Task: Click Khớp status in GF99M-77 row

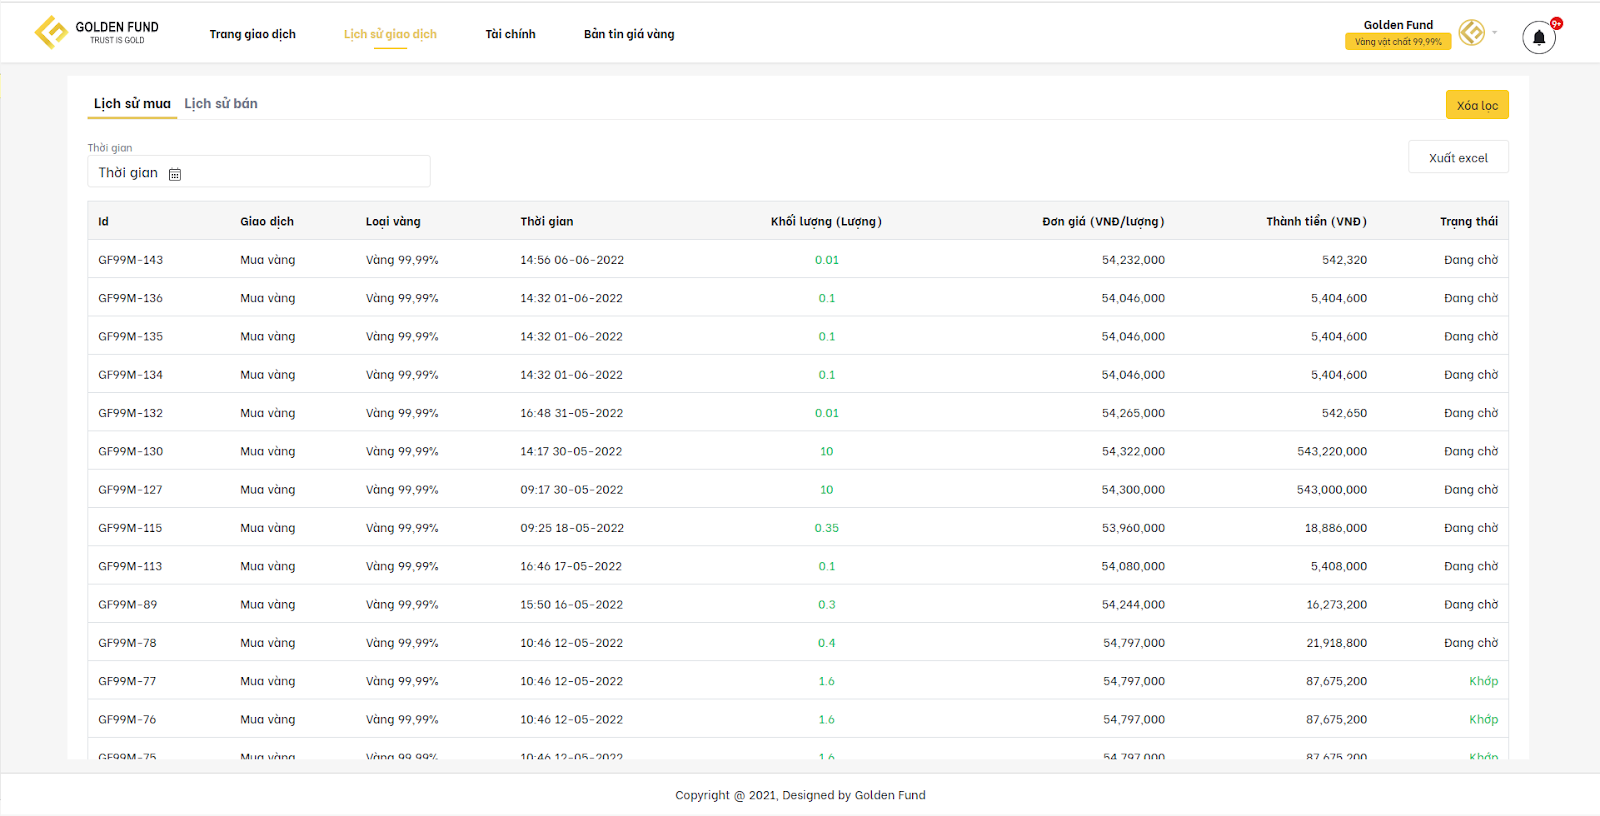Action: pyautogui.click(x=1484, y=681)
